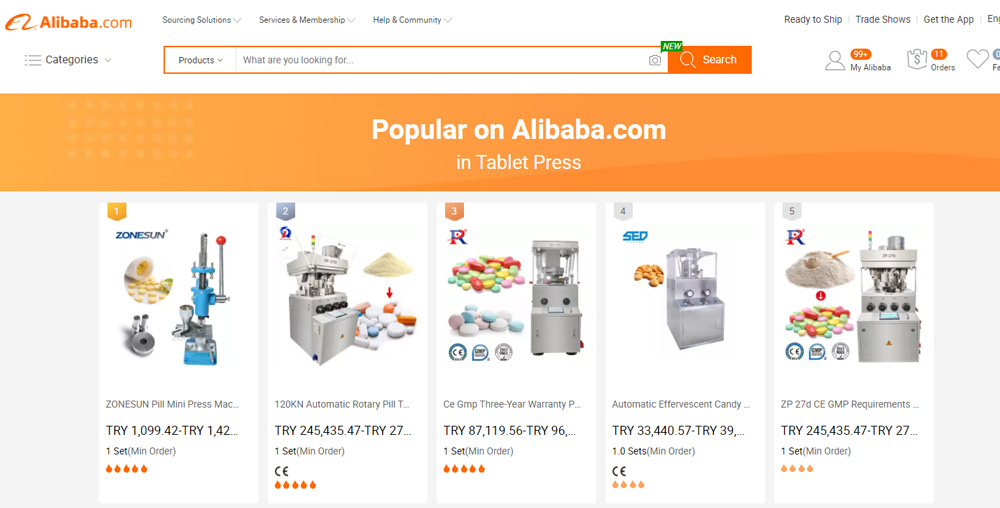Open camera image search icon

point(655,60)
